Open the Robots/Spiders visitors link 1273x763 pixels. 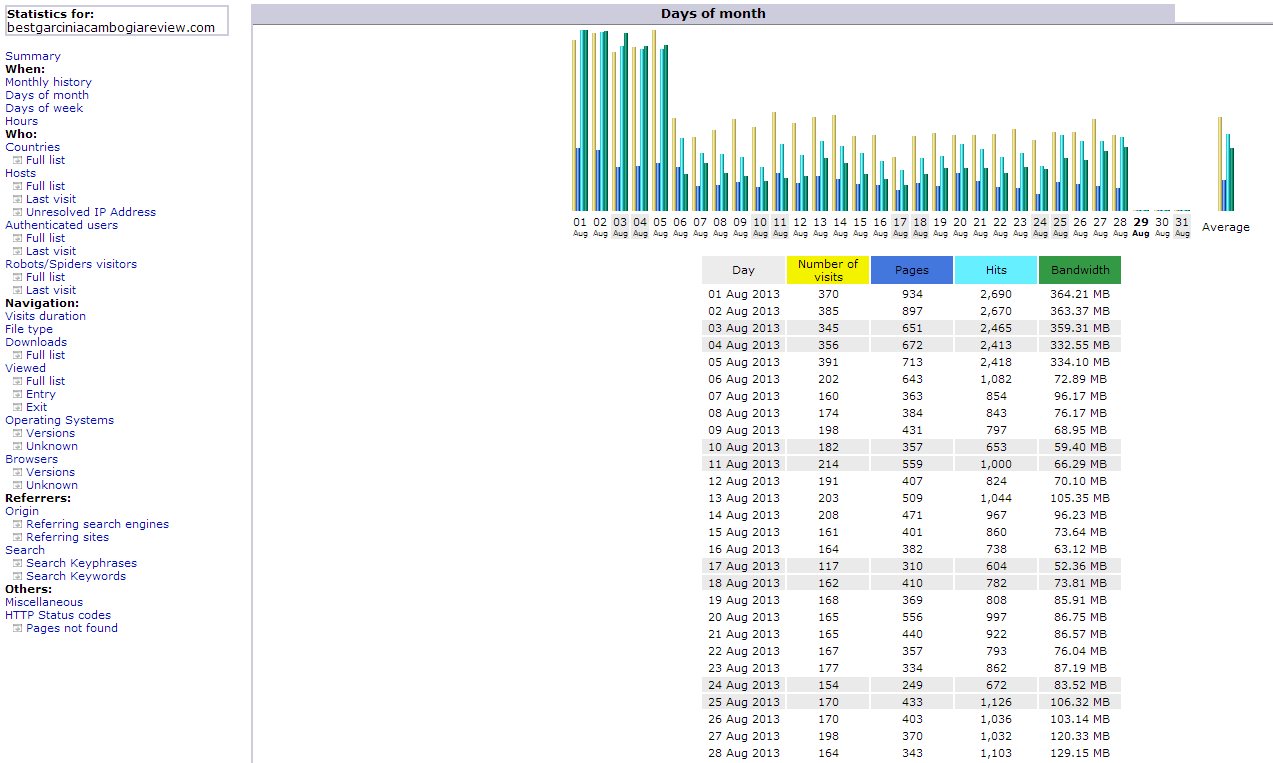click(71, 264)
